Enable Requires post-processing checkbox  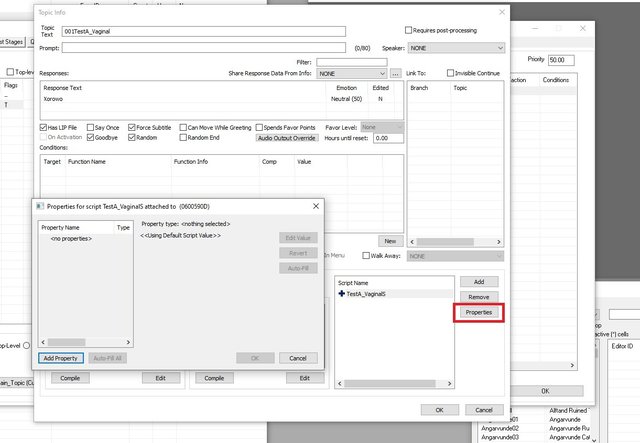click(408, 31)
